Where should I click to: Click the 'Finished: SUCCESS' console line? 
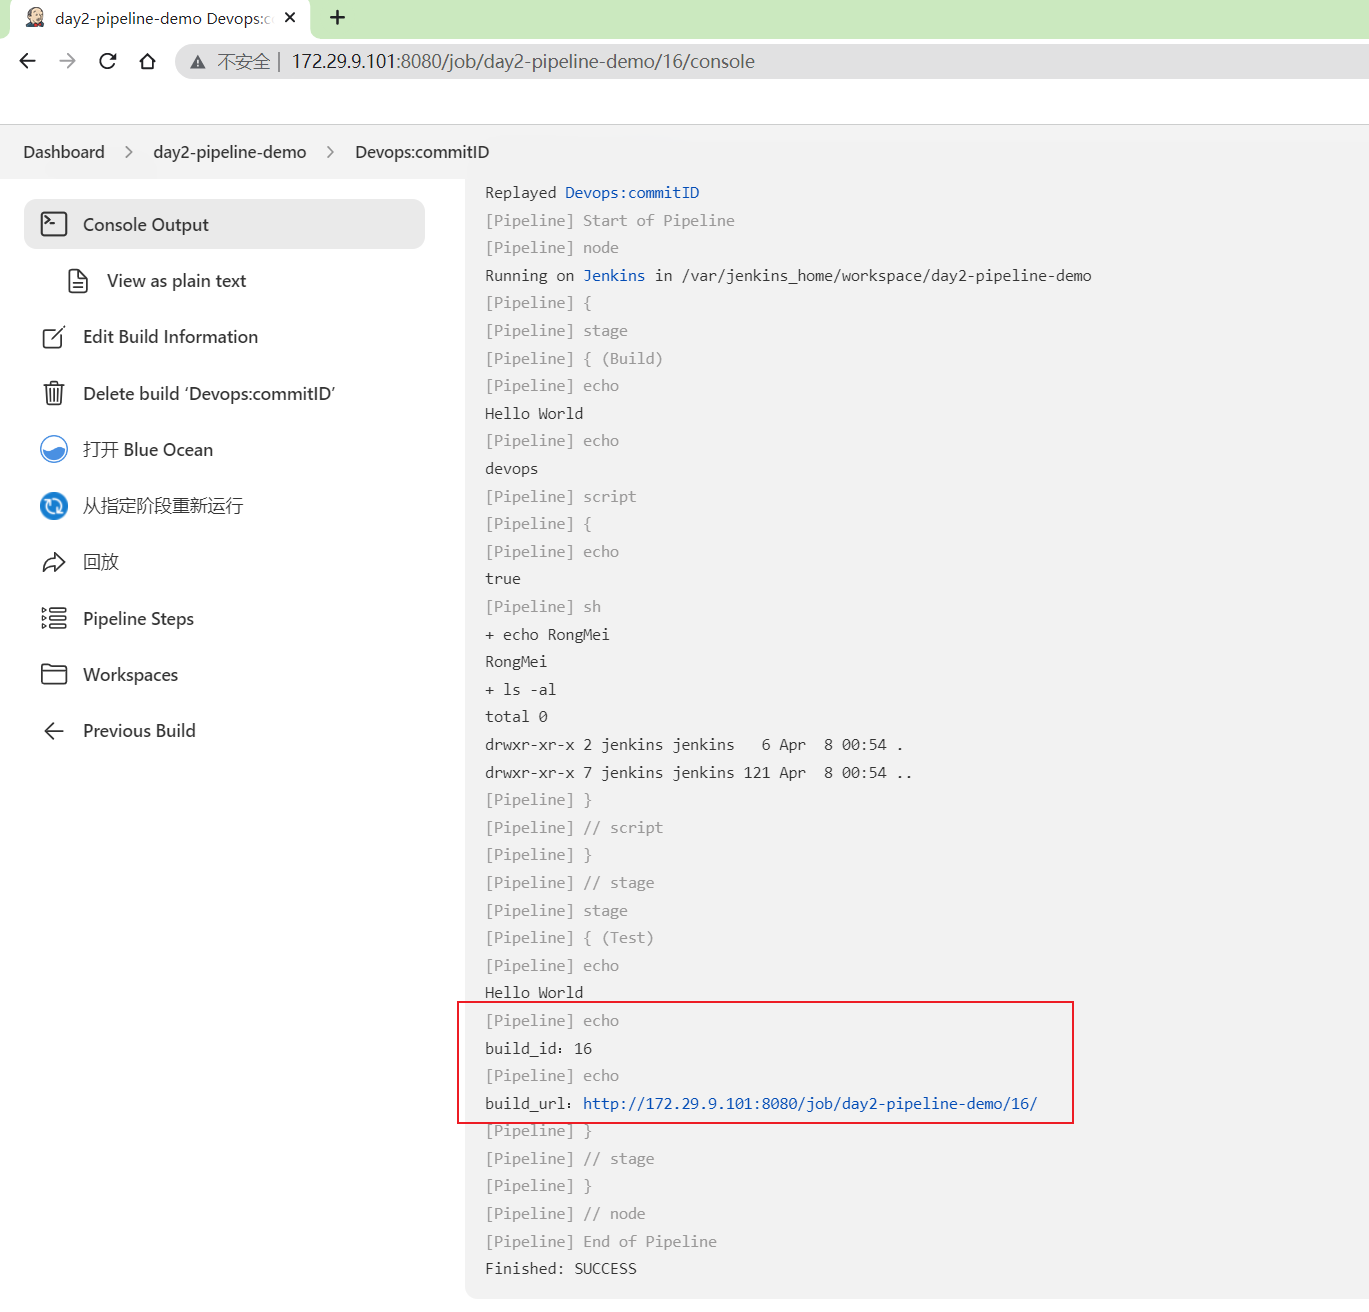click(x=561, y=1269)
